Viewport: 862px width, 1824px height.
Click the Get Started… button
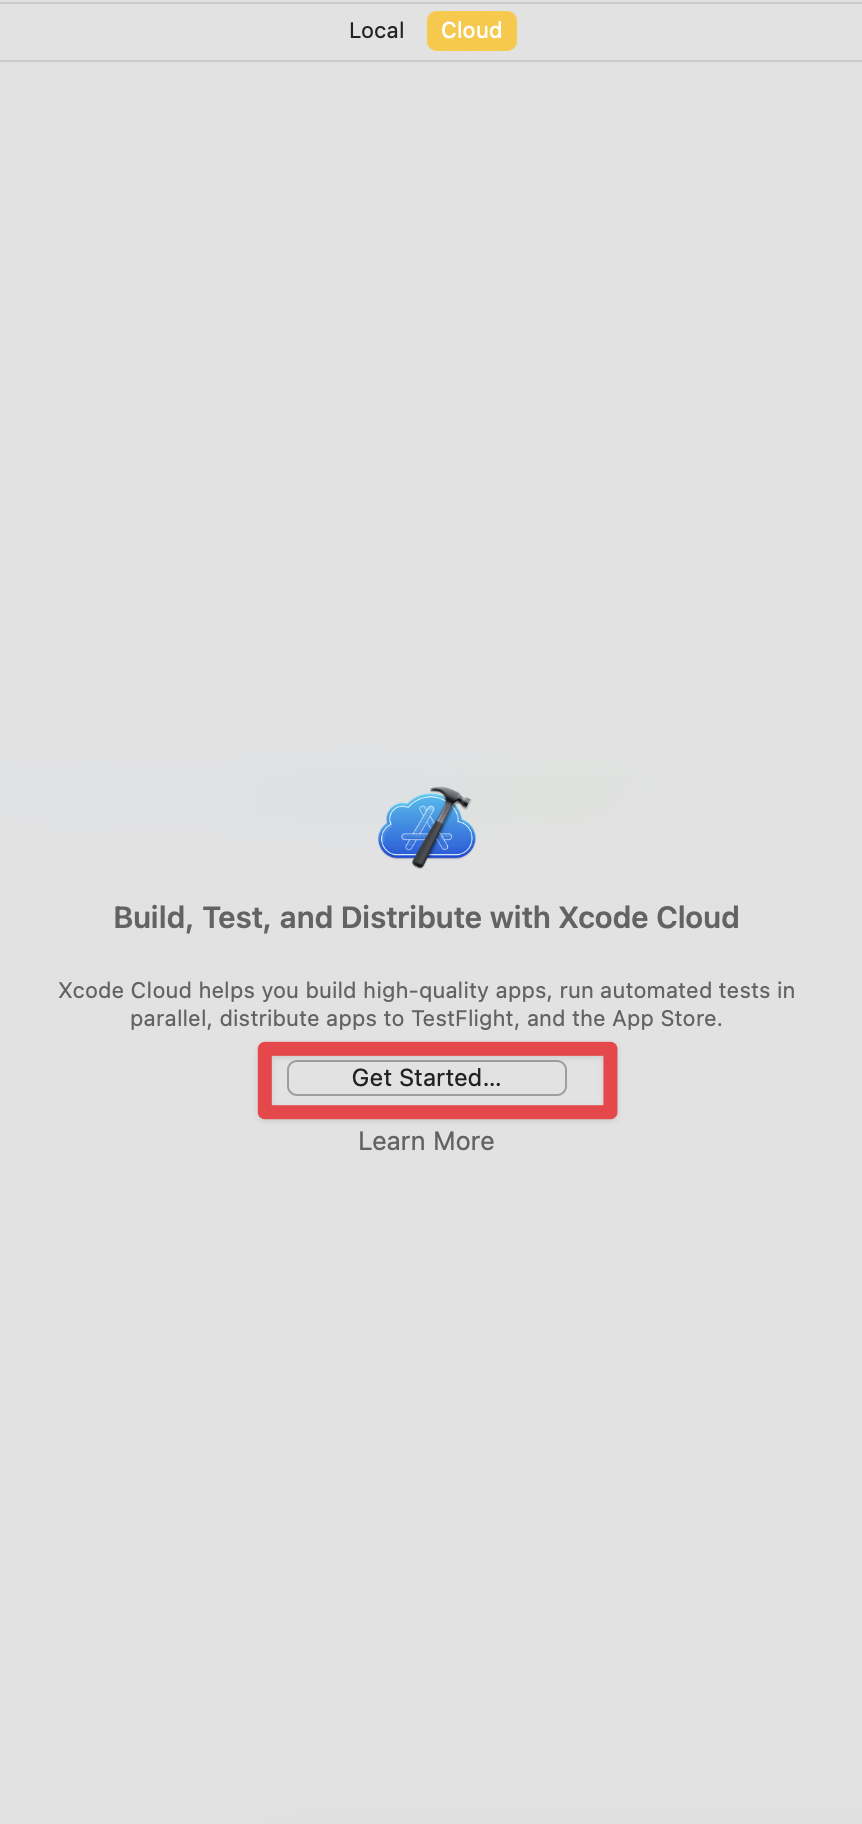click(x=427, y=1078)
